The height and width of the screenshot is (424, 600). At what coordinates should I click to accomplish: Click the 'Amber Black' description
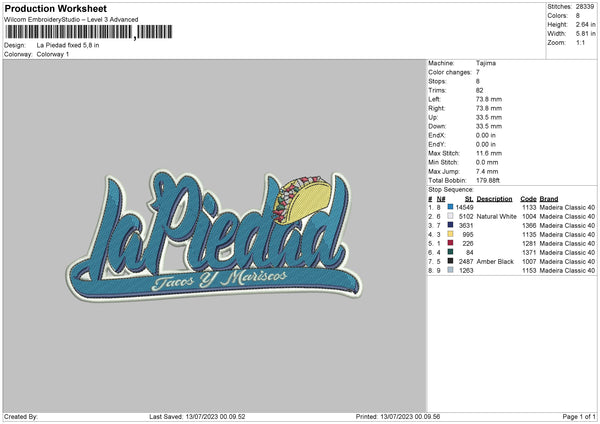pos(495,261)
